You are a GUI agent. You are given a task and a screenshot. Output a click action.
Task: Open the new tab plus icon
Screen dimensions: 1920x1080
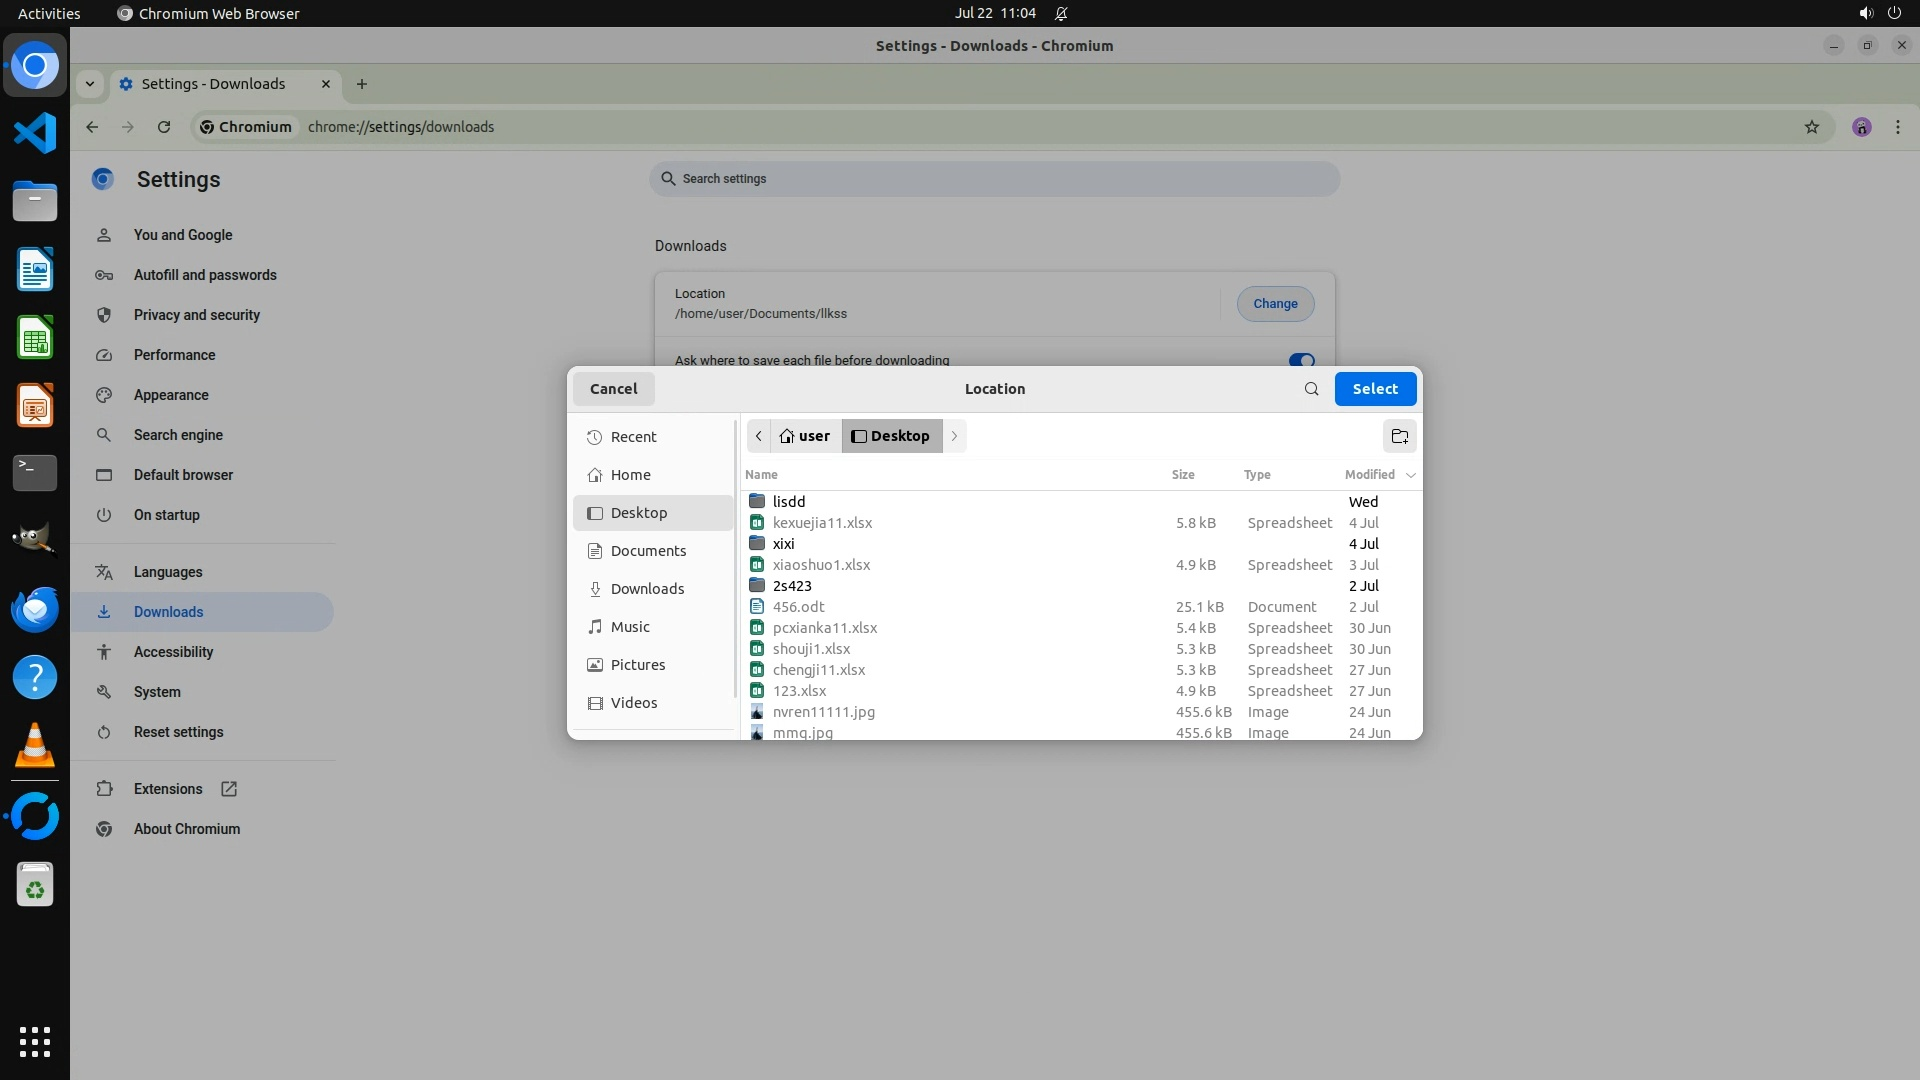(x=362, y=84)
